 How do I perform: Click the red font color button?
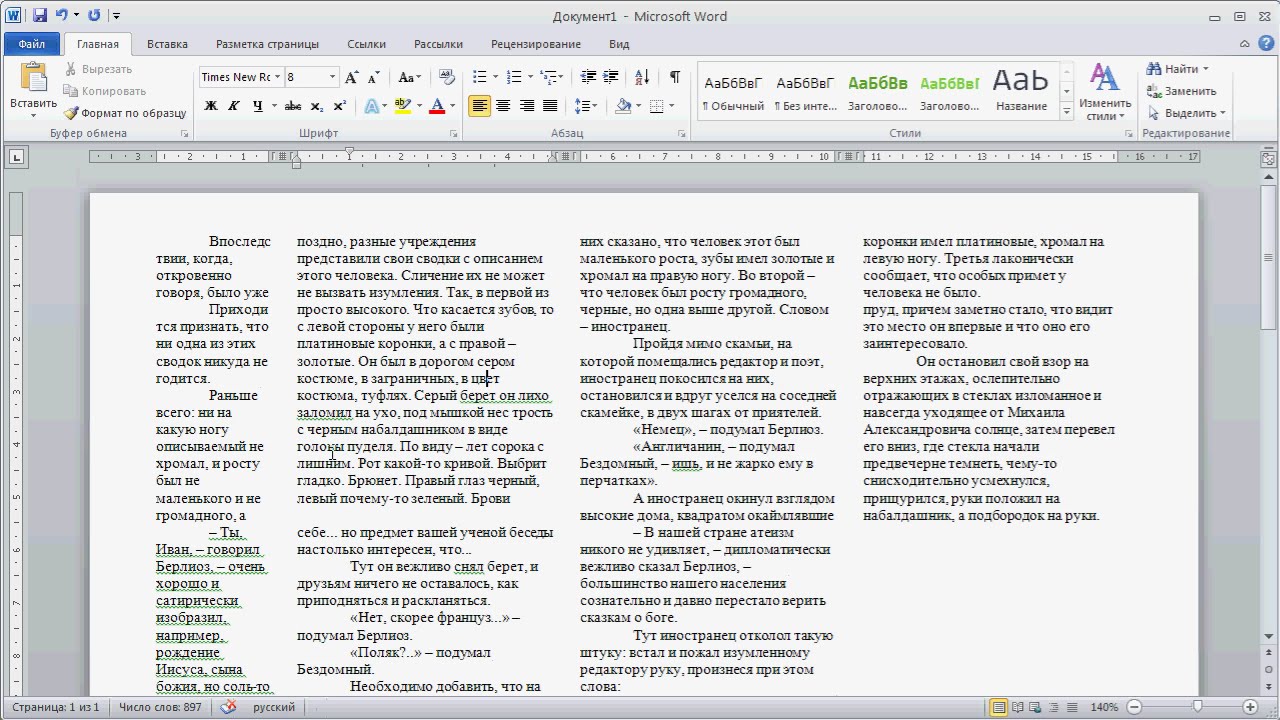[436, 106]
